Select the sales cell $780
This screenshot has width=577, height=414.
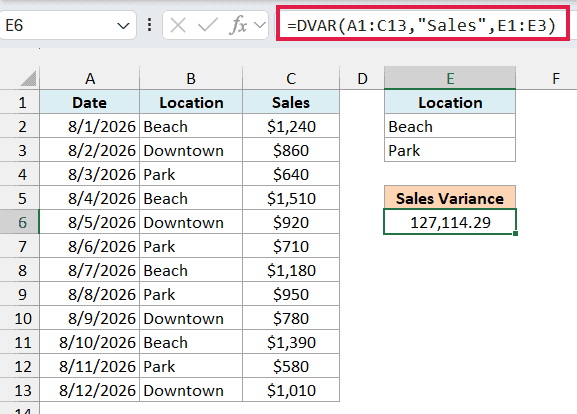pos(291,318)
